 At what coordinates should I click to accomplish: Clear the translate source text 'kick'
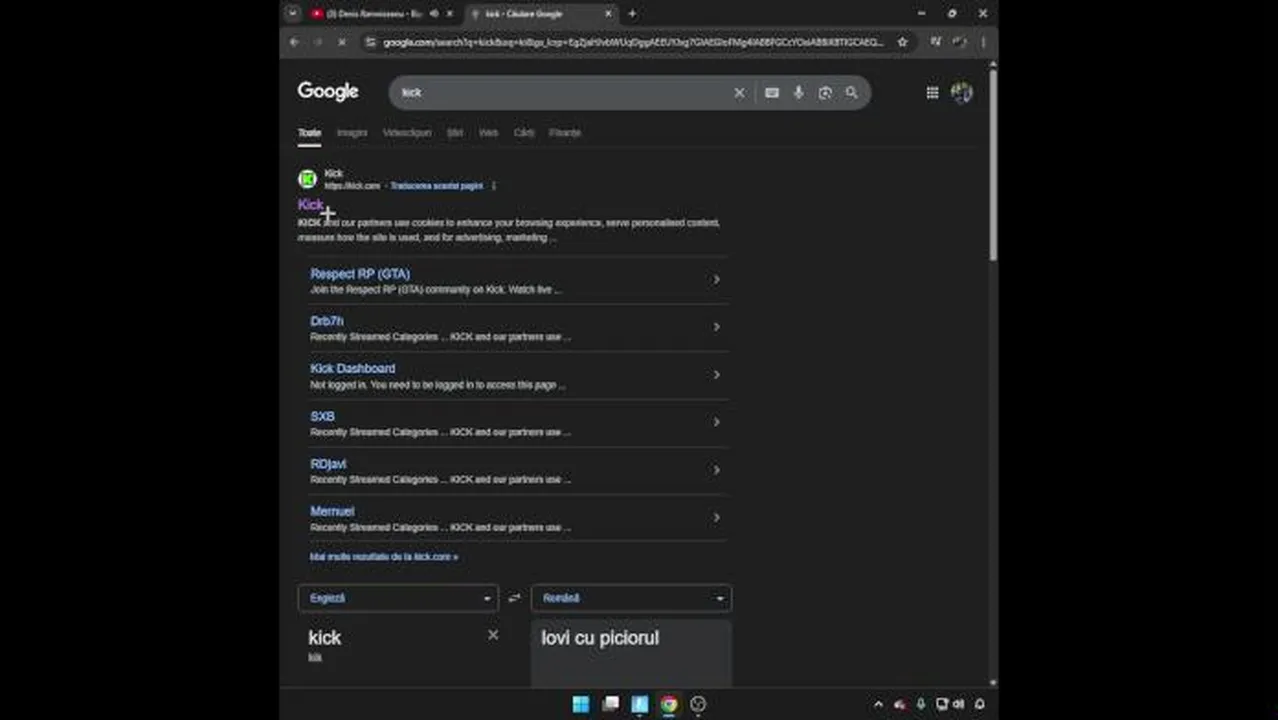pos(493,635)
